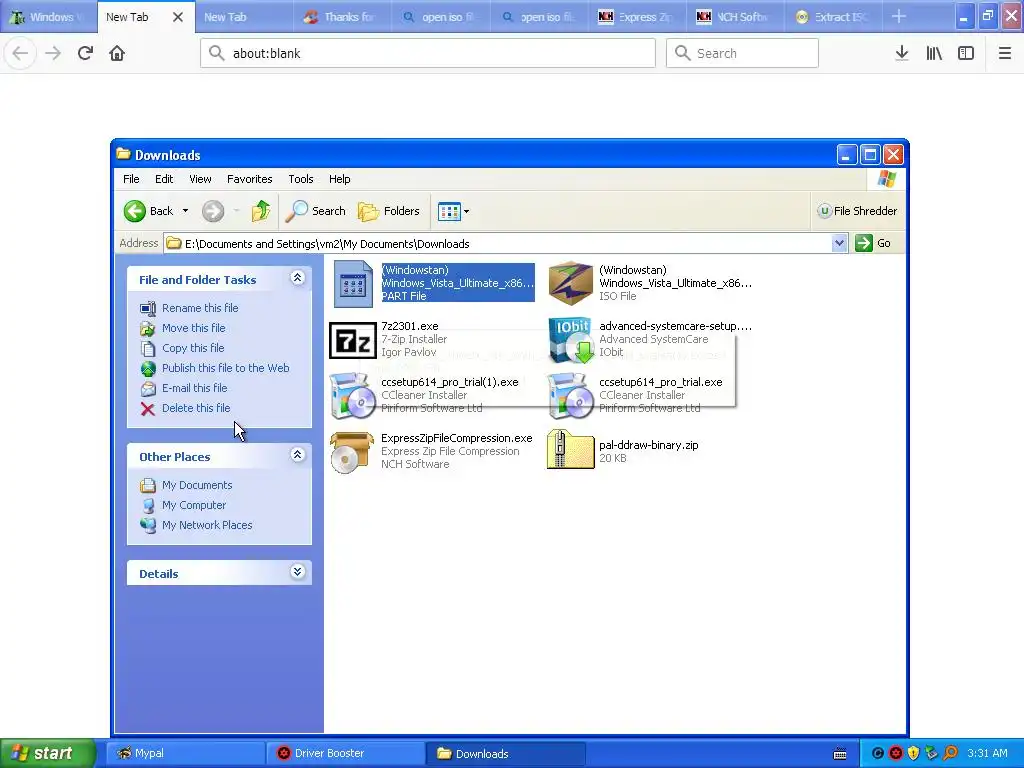Click Delete this file
The width and height of the screenshot is (1024, 768).
click(196, 408)
